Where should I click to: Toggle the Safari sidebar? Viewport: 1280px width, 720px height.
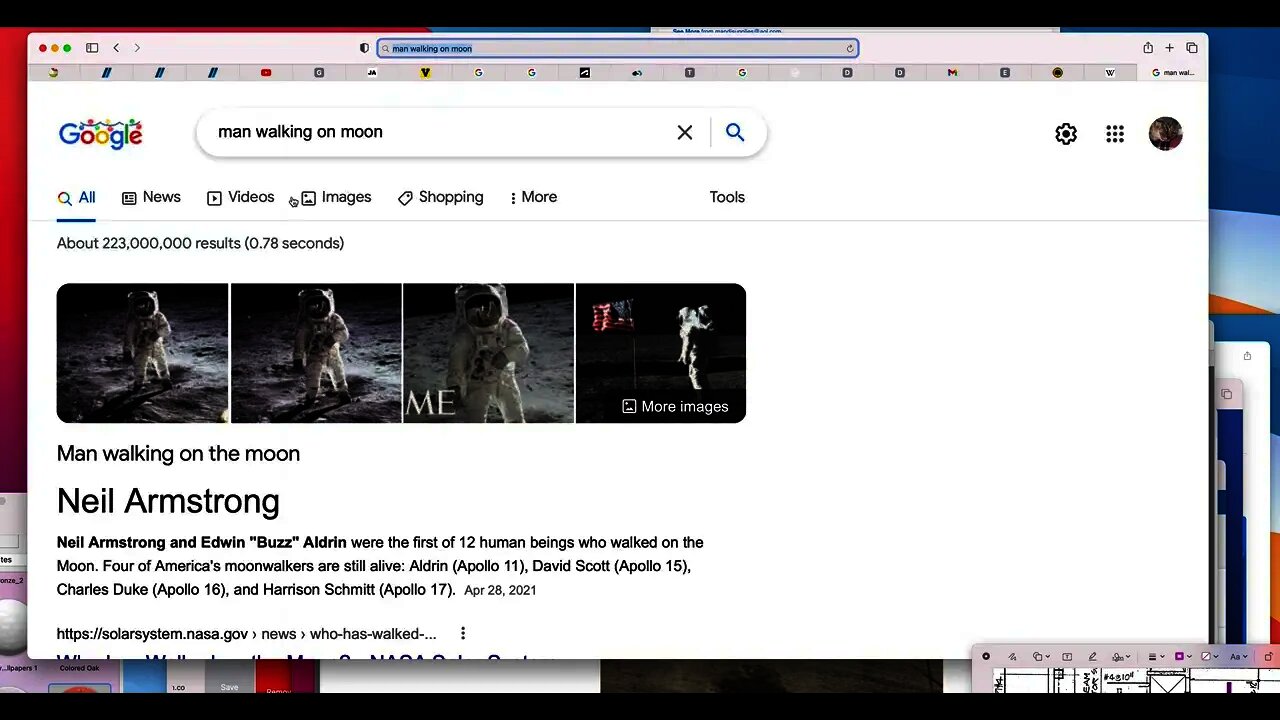[92, 48]
